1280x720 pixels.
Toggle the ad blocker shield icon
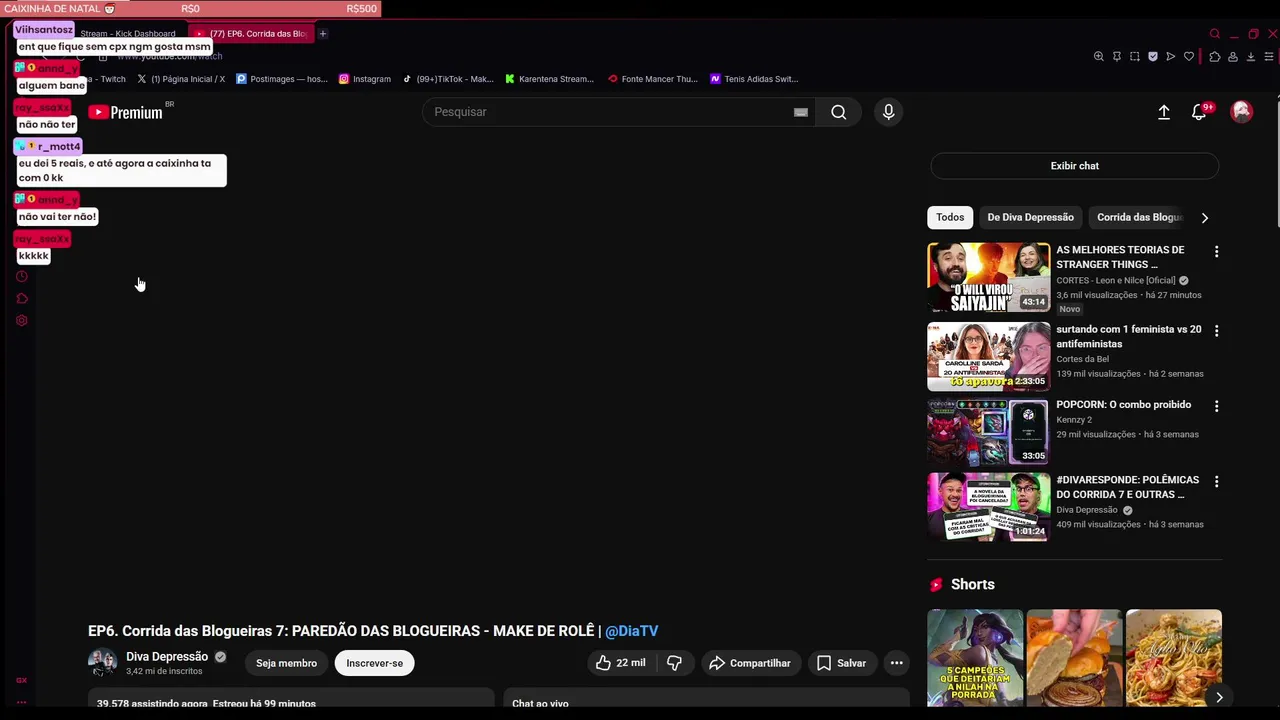(1153, 57)
